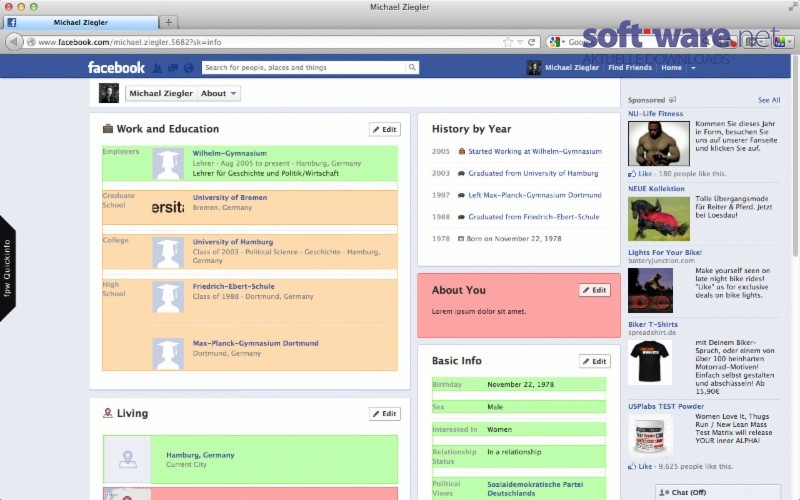Click the Living section pin icon
This screenshot has height=500, width=800.
click(x=108, y=413)
